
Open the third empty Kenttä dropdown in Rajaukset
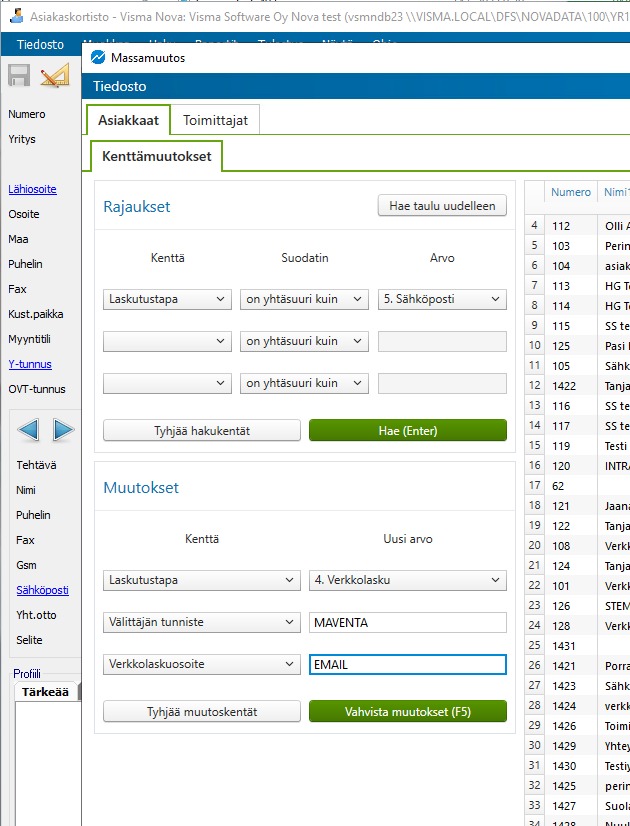click(x=168, y=384)
